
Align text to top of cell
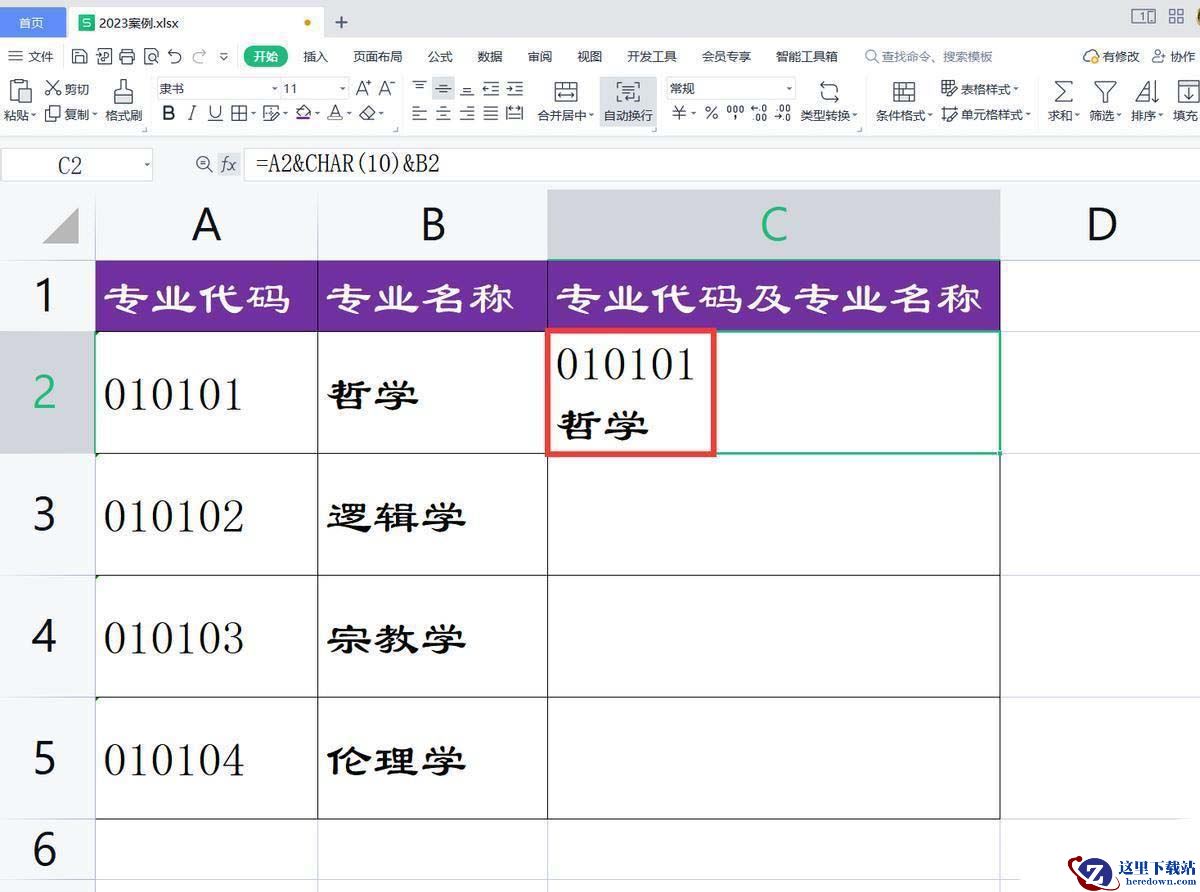point(420,88)
